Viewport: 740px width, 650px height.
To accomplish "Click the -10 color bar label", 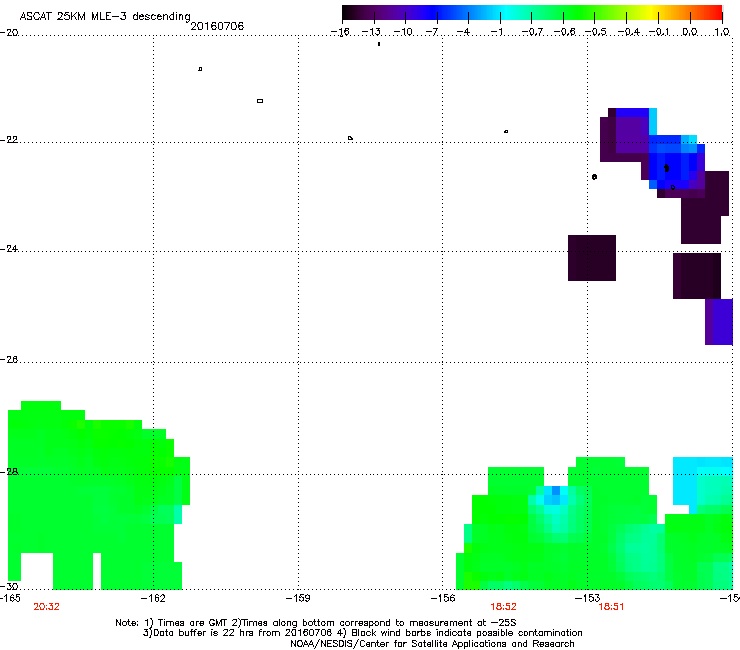I will coord(403,32).
